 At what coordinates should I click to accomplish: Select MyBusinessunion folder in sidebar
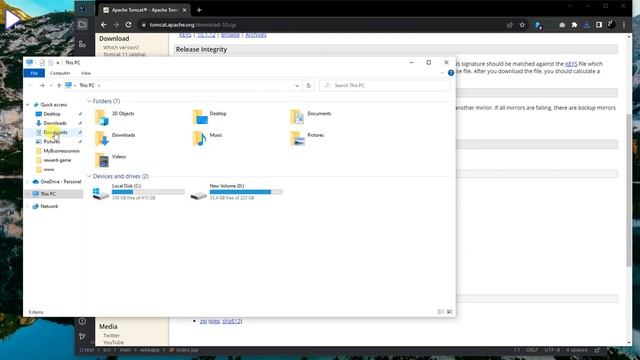pos(61,151)
